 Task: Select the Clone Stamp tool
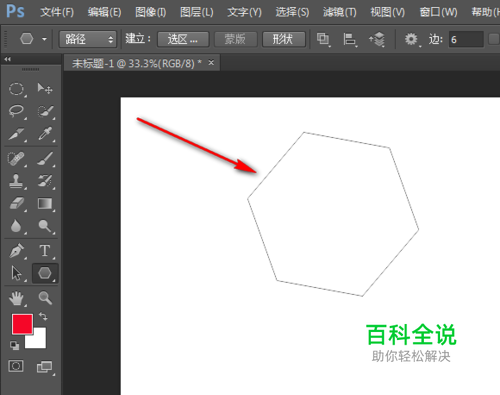[16, 181]
